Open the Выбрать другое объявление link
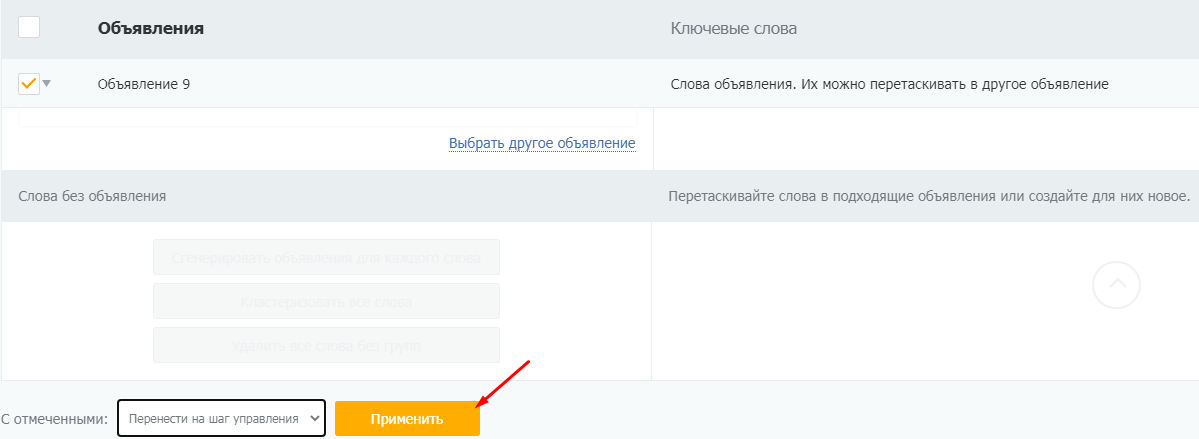 [x=542, y=143]
